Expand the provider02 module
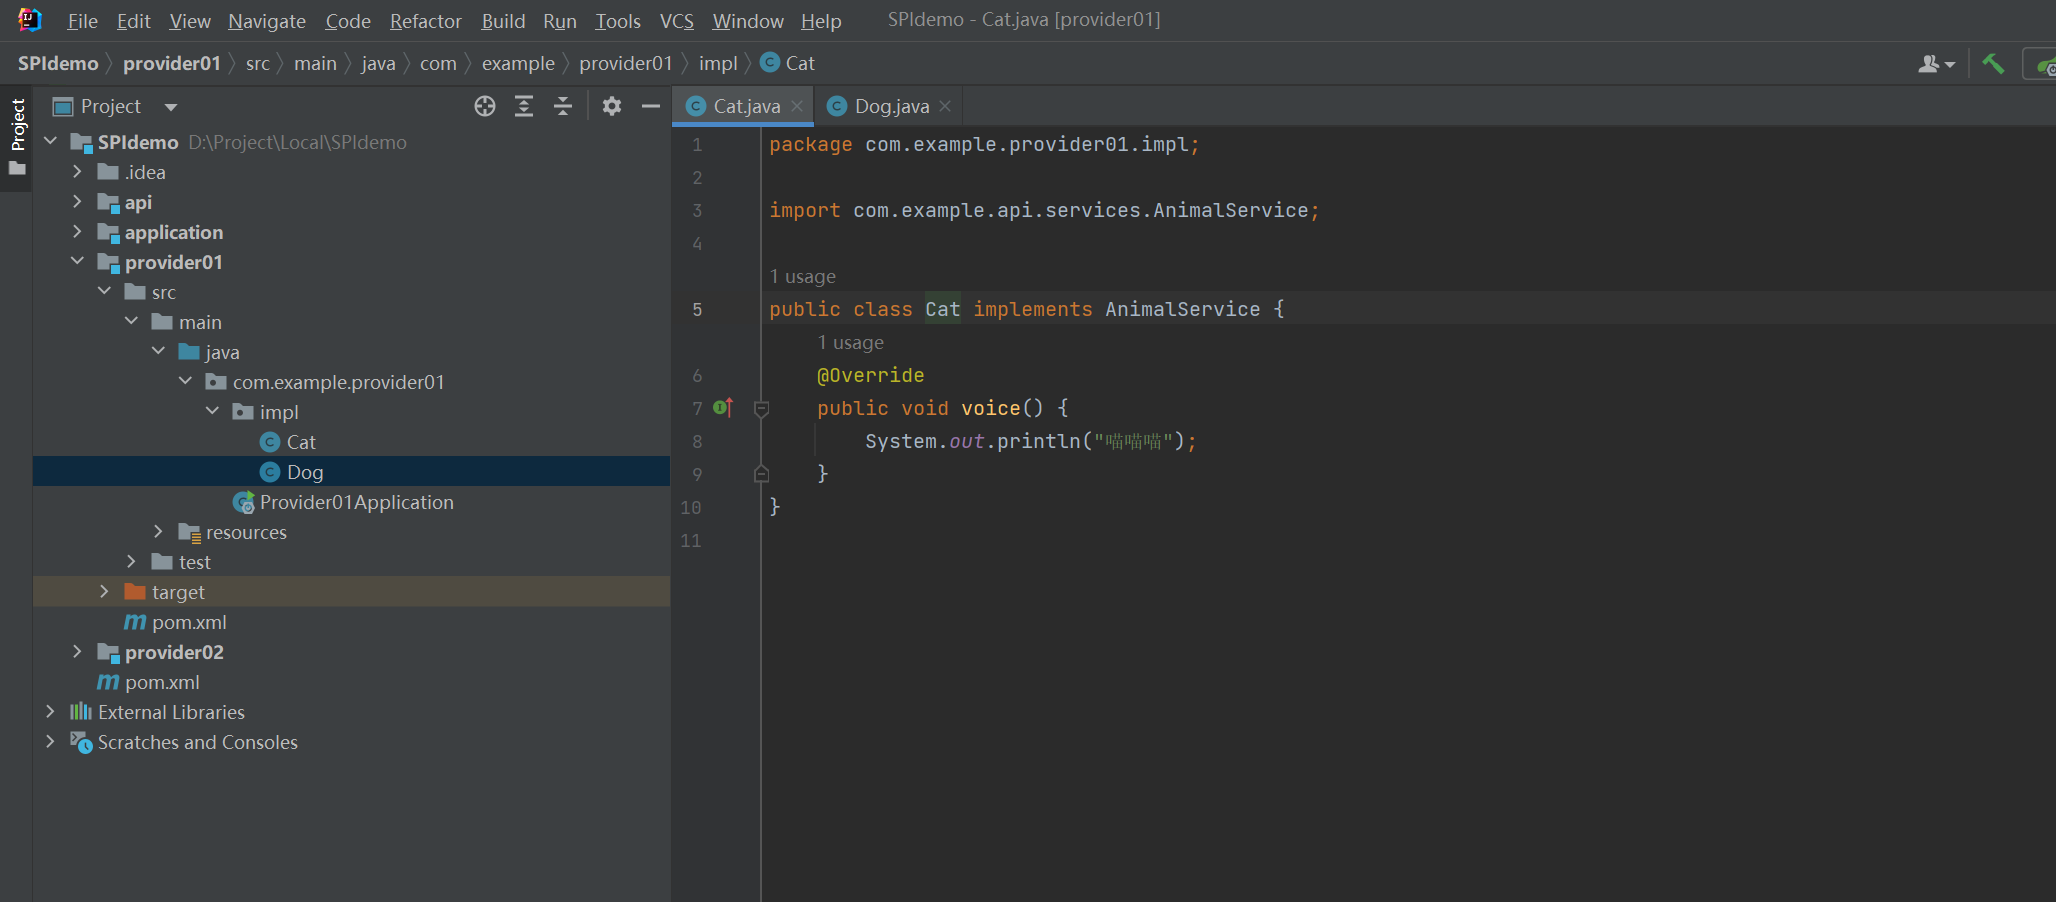 tap(78, 652)
